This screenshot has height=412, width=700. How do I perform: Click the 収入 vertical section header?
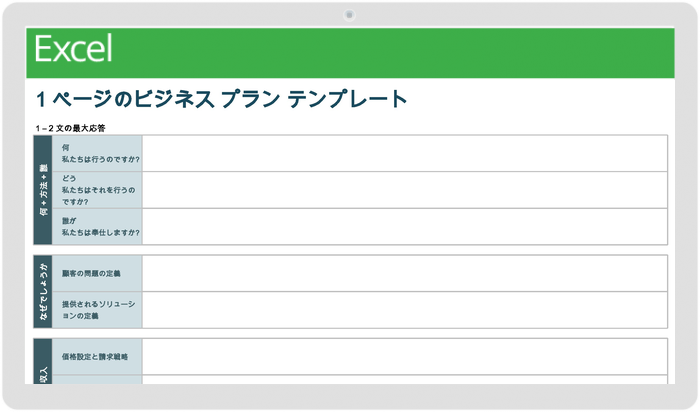point(44,367)
